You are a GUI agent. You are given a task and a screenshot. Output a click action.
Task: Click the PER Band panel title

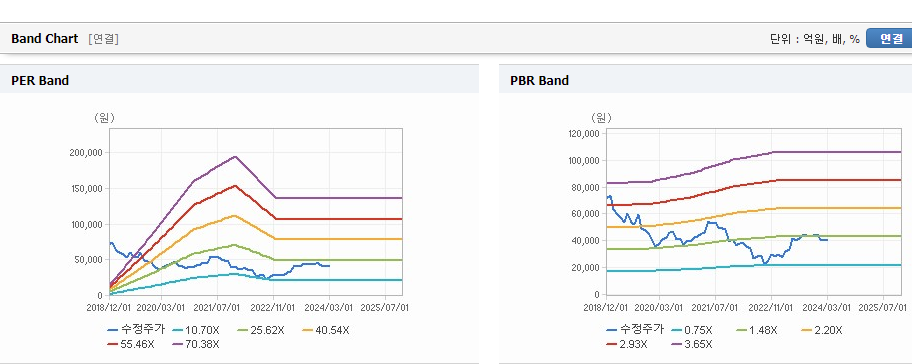tap(40, 81)
